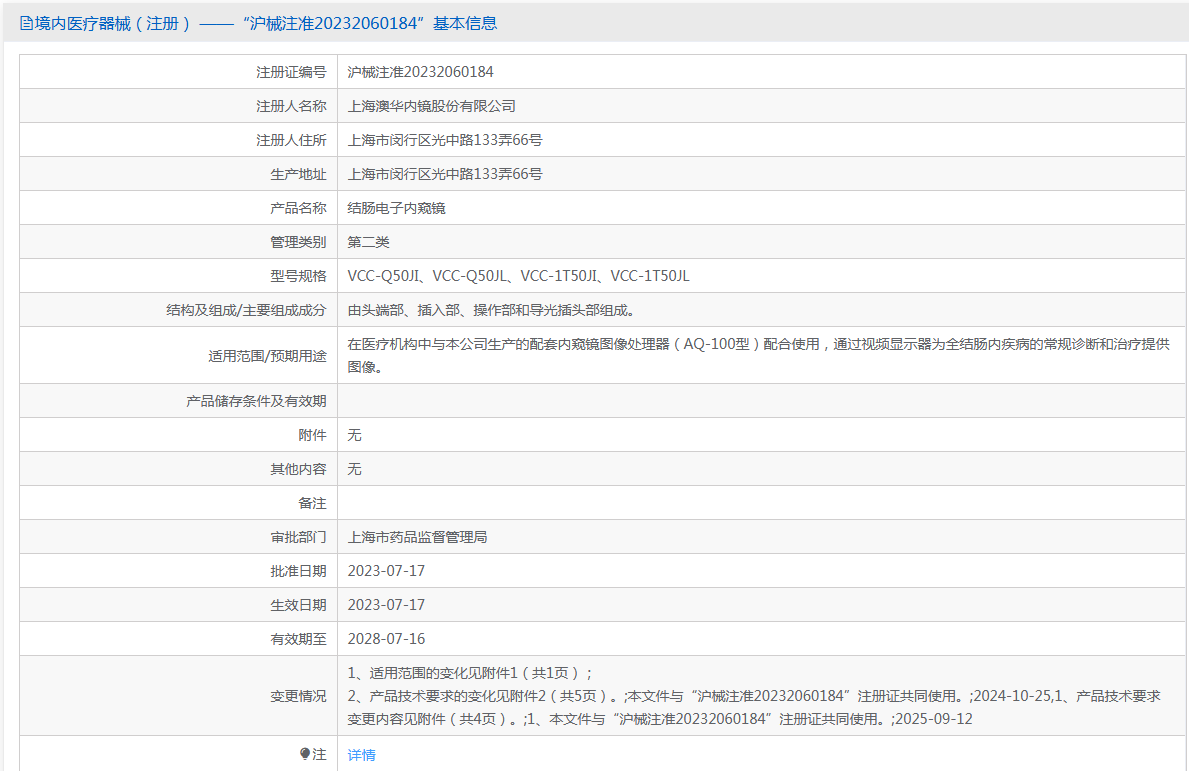Click the 注册证编号 row label
This screenshot has width=1189, height=771.
coord(291,72)
